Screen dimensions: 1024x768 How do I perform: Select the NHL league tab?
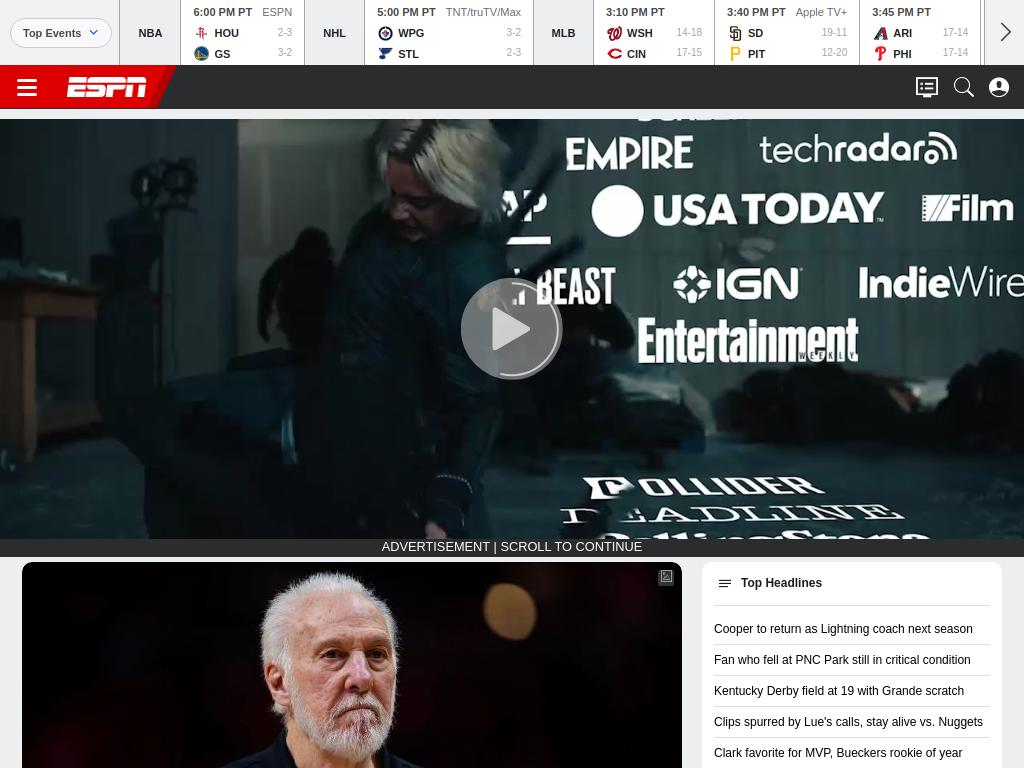coord(334,33)
